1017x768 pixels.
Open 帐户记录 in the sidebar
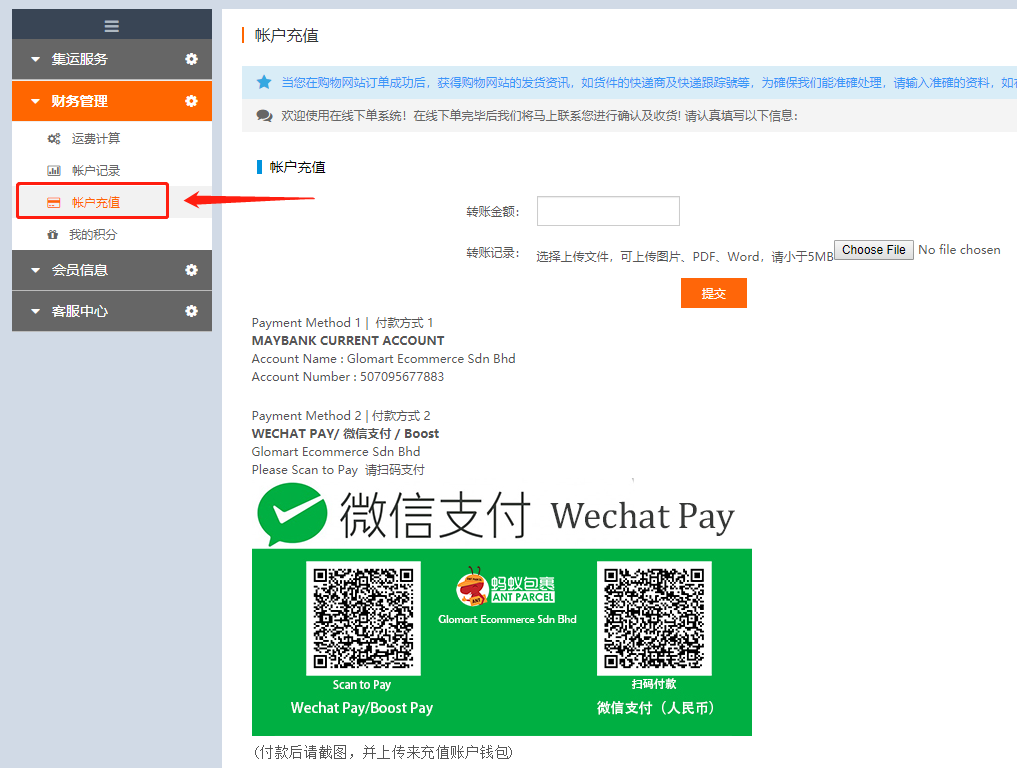pos(95,171)
